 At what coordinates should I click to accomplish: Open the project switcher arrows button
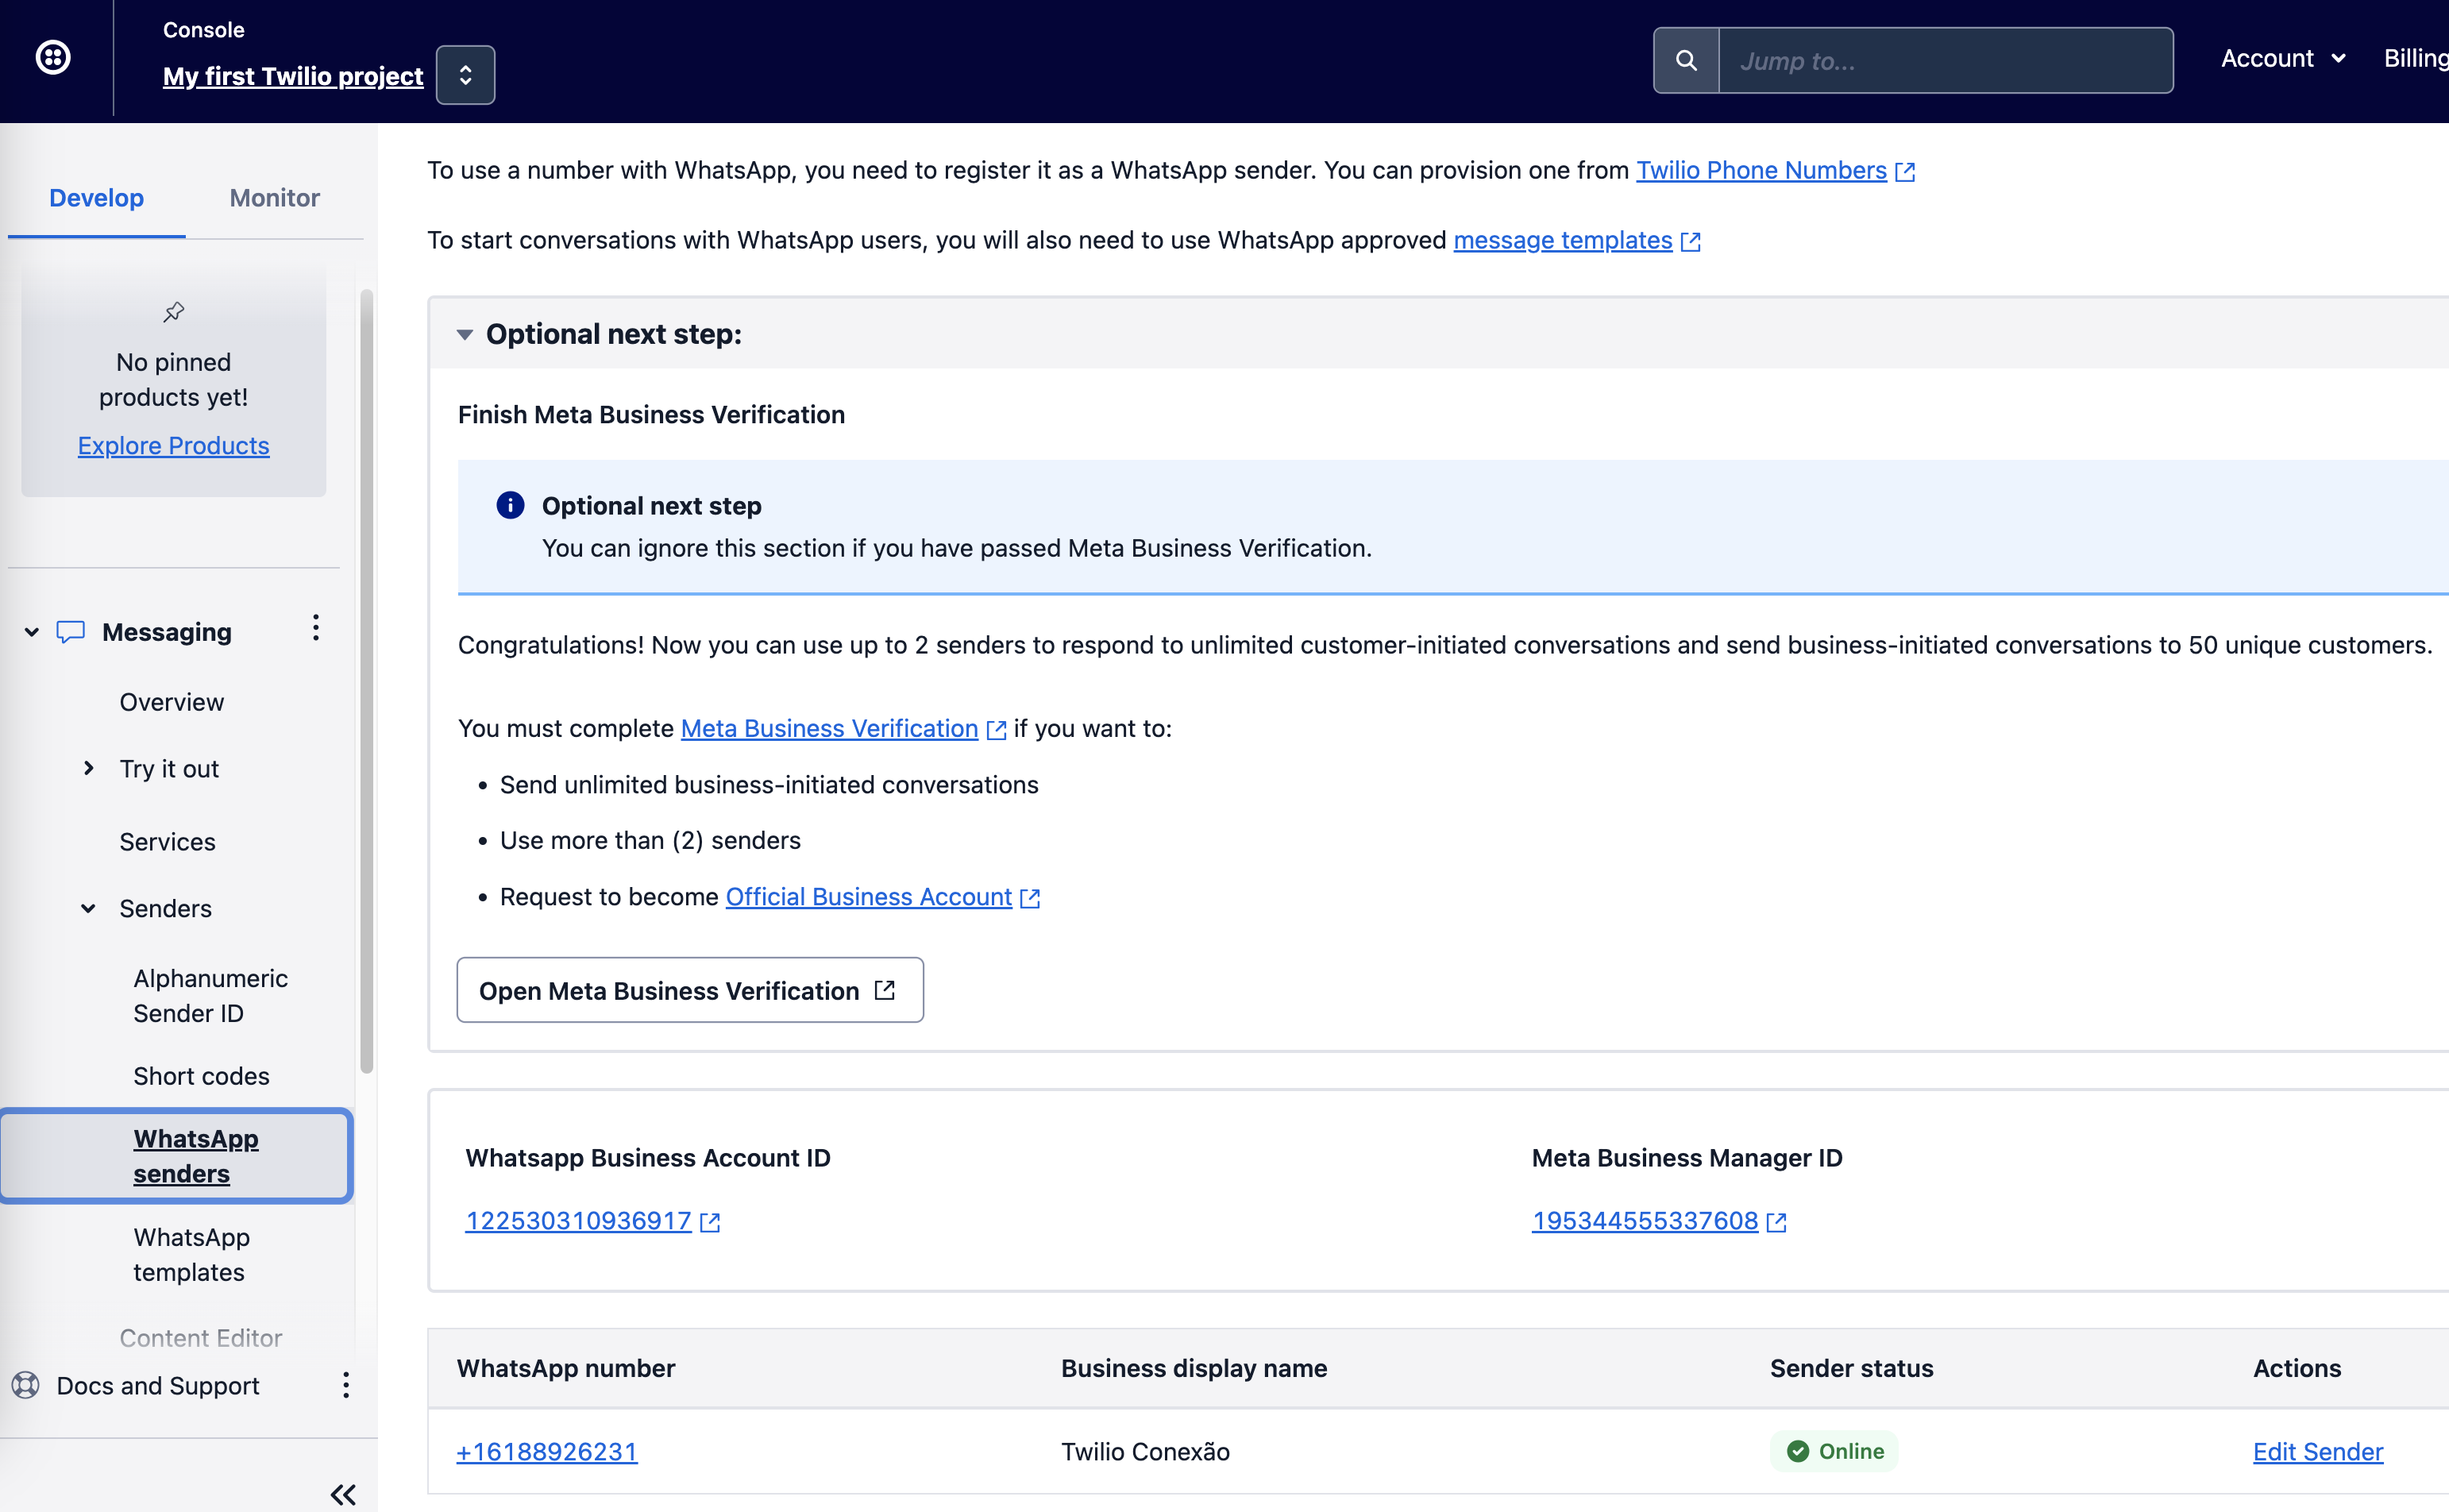(465, 75)
